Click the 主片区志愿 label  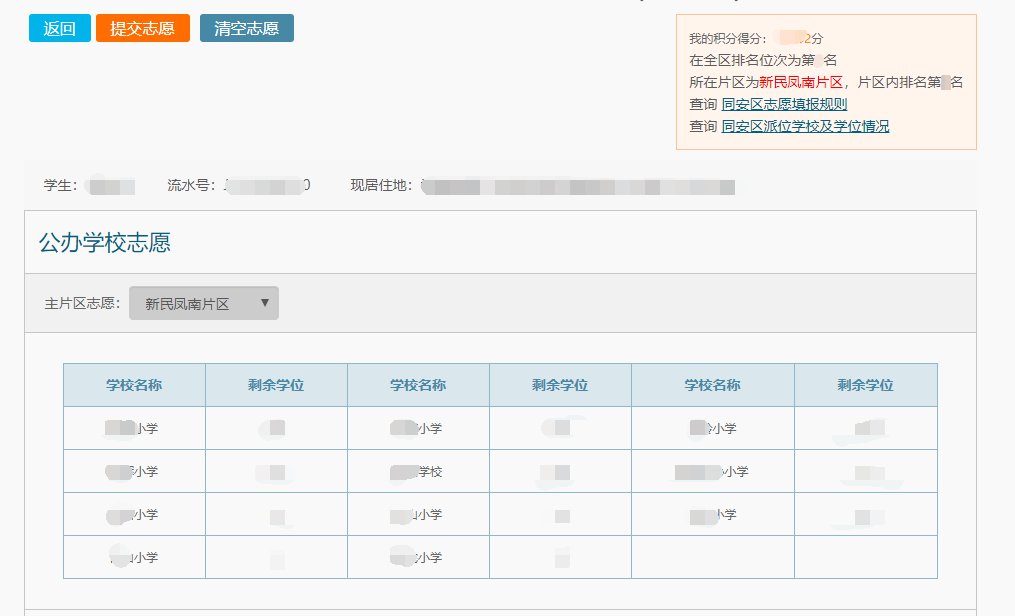83,304
